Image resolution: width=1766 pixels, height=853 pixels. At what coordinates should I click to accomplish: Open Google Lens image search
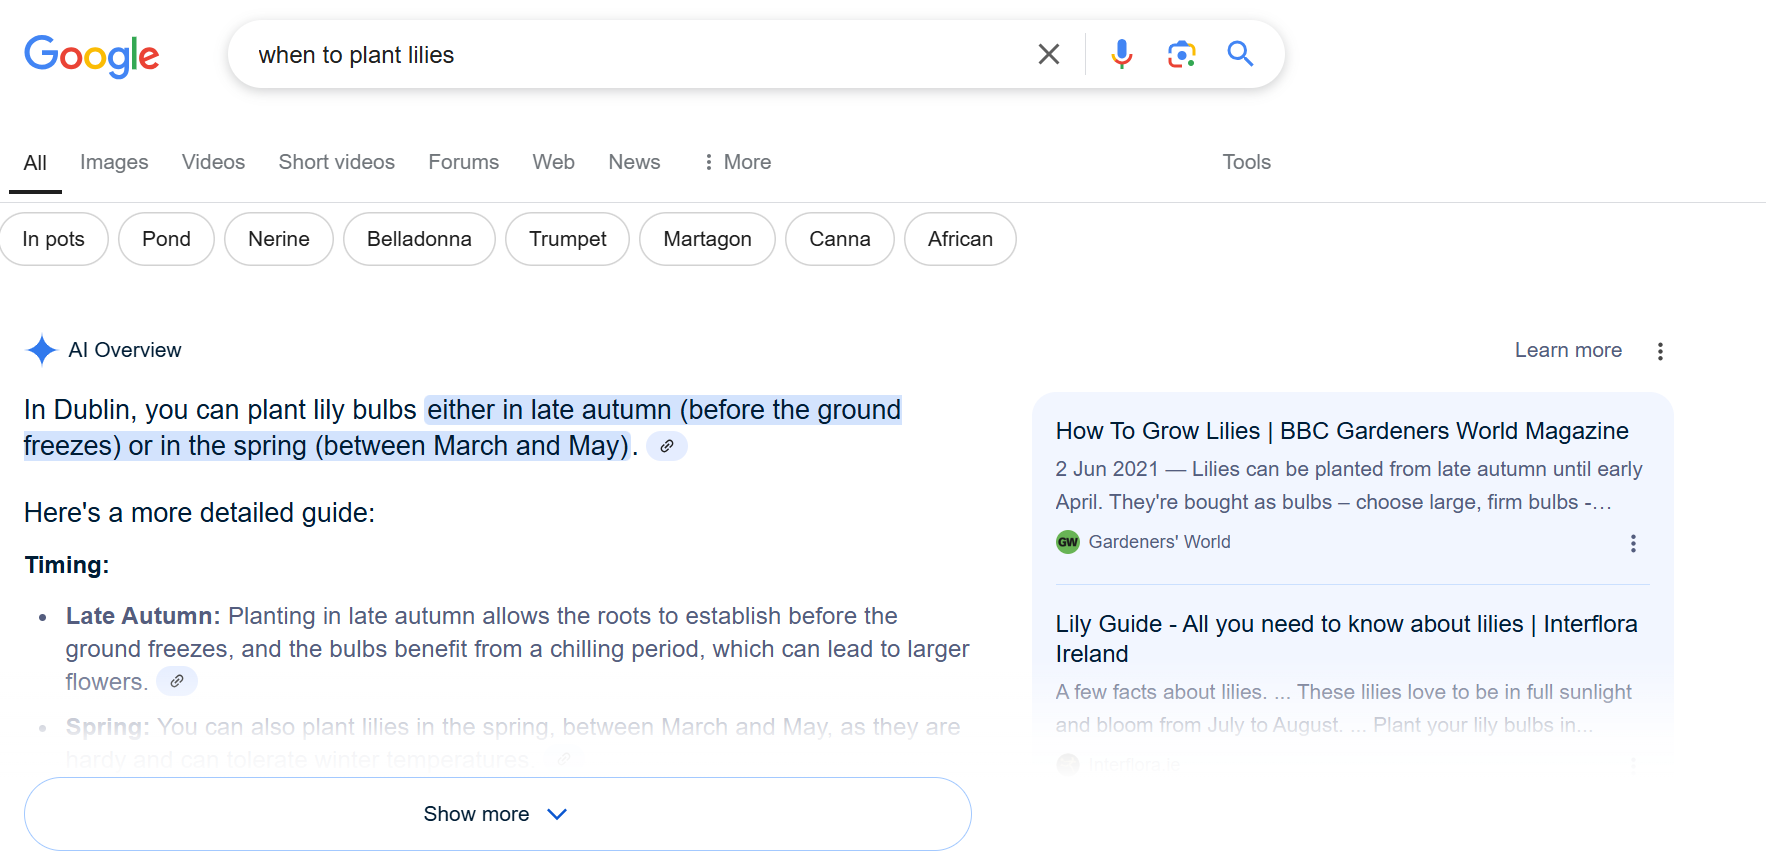point(1181,54)
